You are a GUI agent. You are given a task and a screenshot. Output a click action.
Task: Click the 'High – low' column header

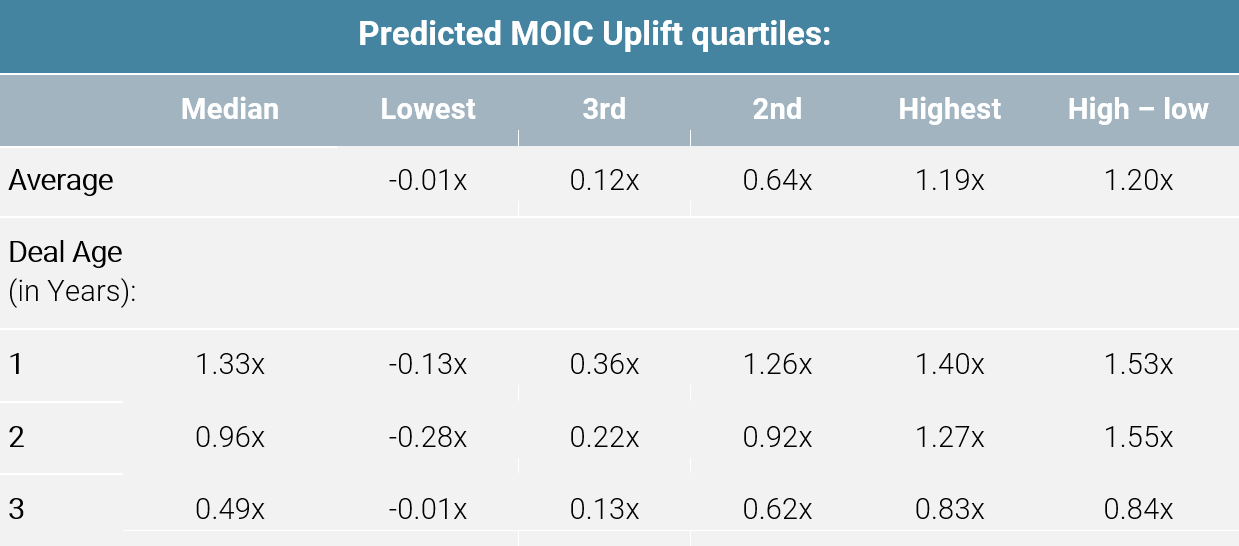click(x=1138, y=109)
